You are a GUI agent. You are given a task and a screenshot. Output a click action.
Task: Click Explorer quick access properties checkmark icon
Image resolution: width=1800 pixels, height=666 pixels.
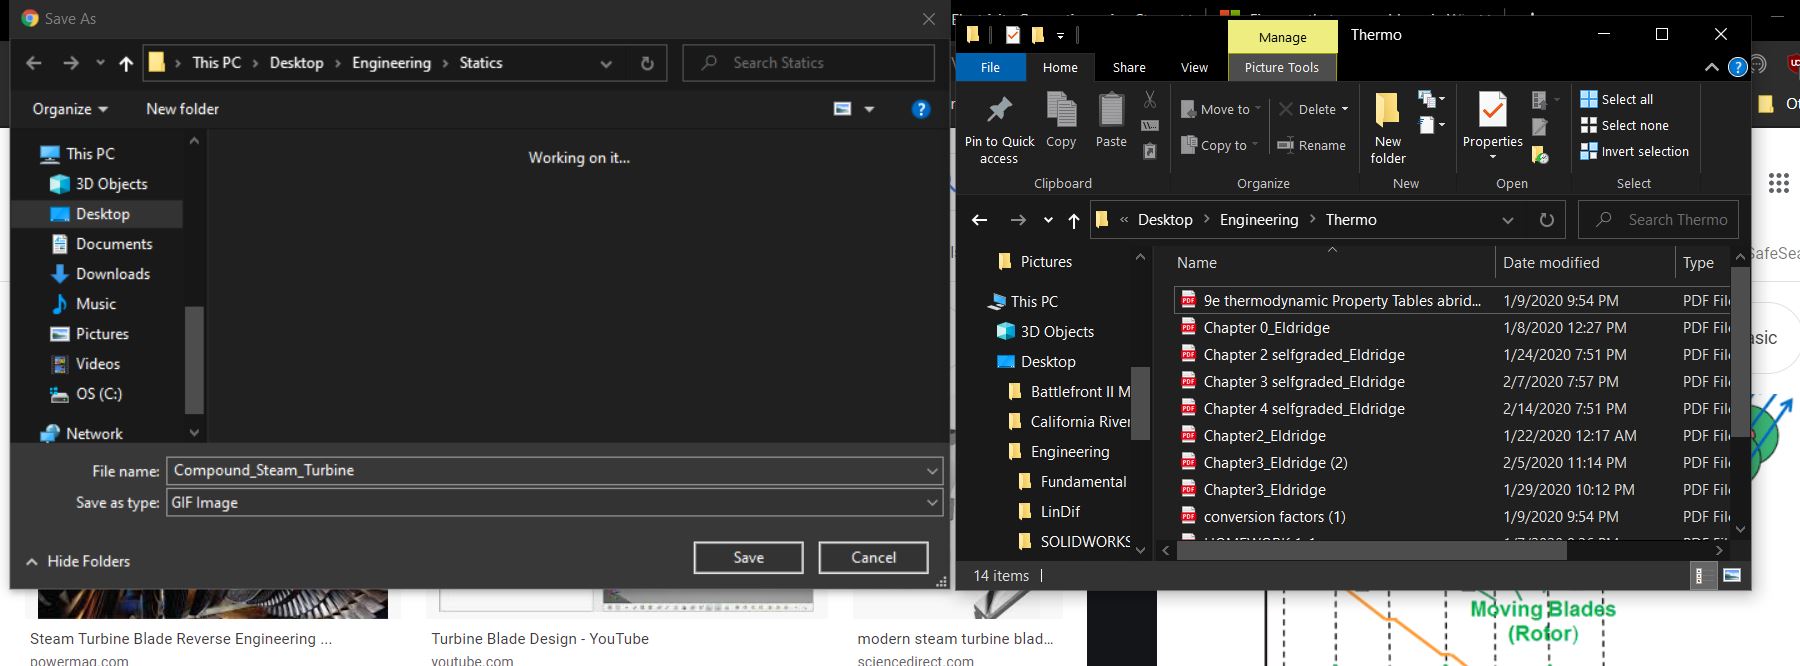pos(1013,35)
